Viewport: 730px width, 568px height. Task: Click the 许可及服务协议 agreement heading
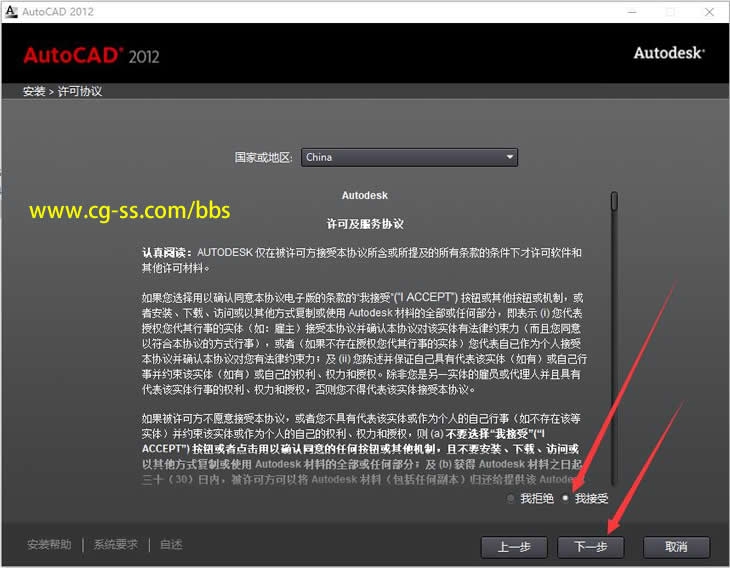365,224
